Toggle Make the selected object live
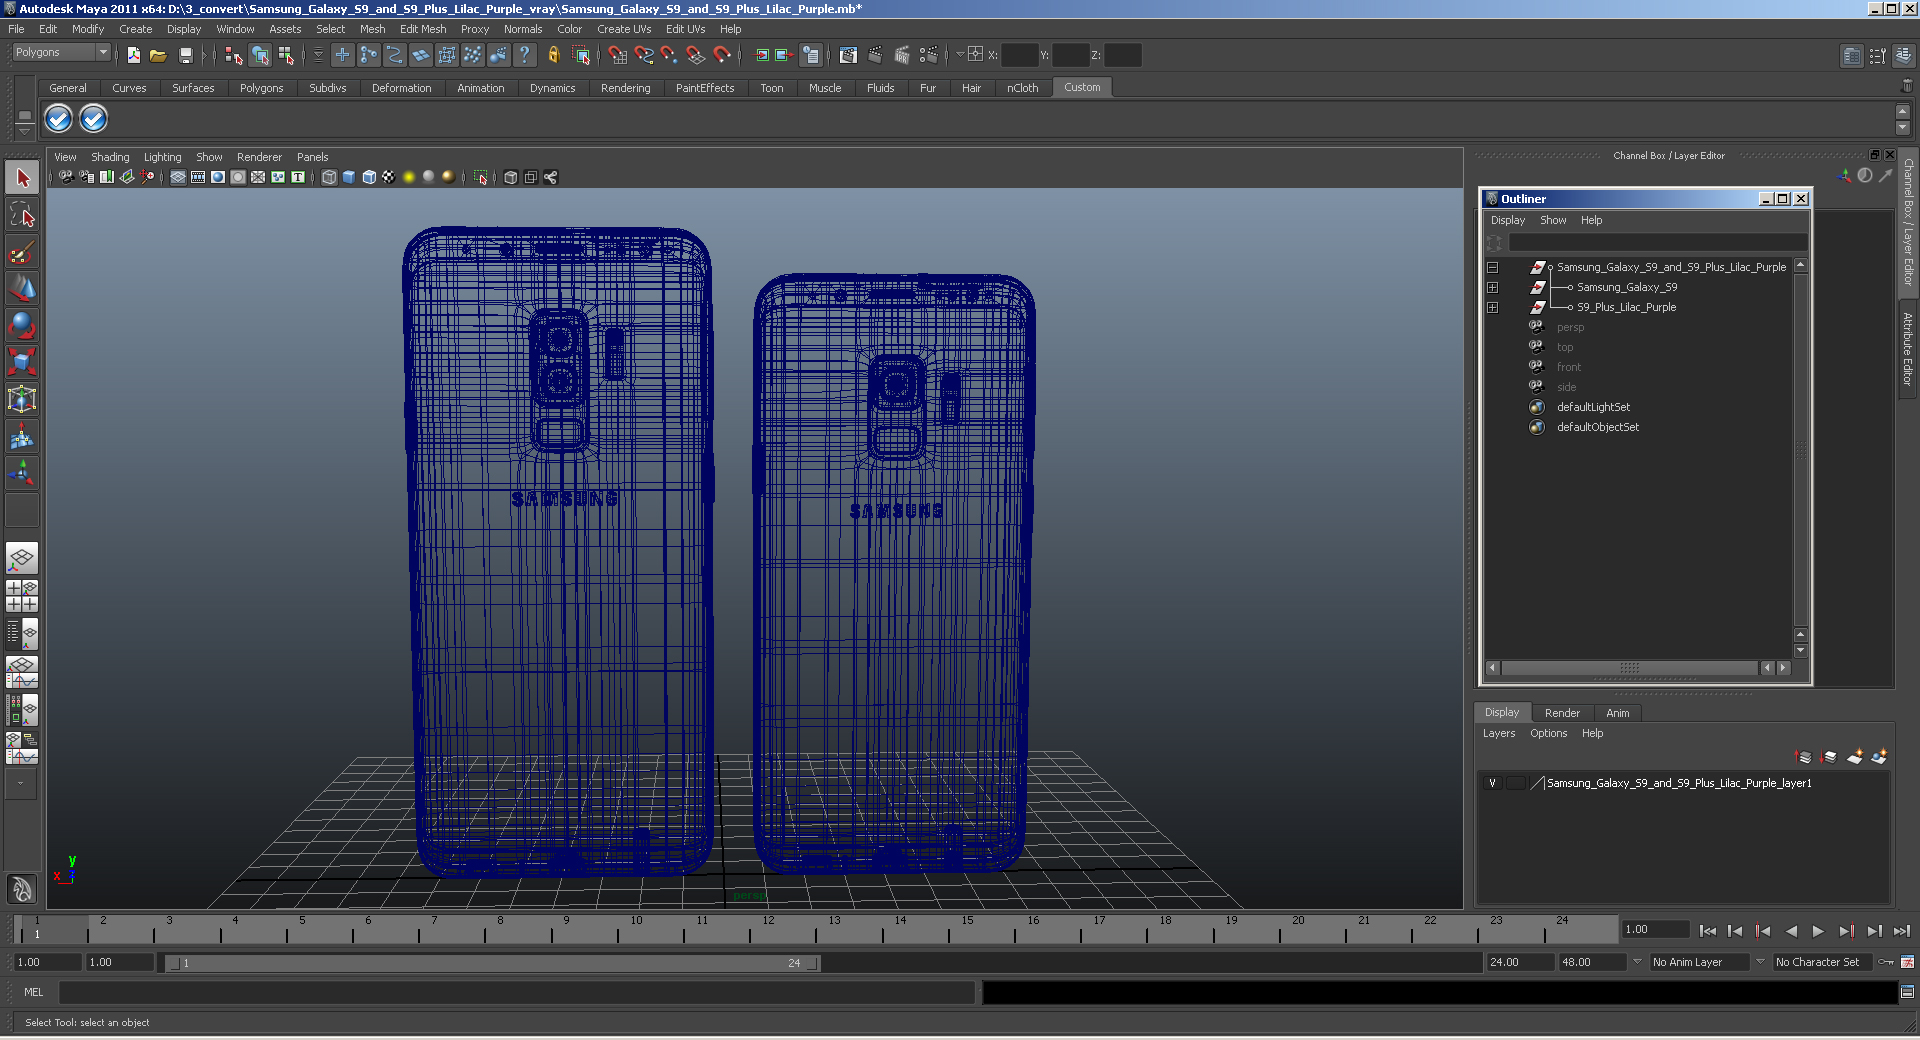Image resolution: width=1920 pixels, height=1040 pixels. 721,55
